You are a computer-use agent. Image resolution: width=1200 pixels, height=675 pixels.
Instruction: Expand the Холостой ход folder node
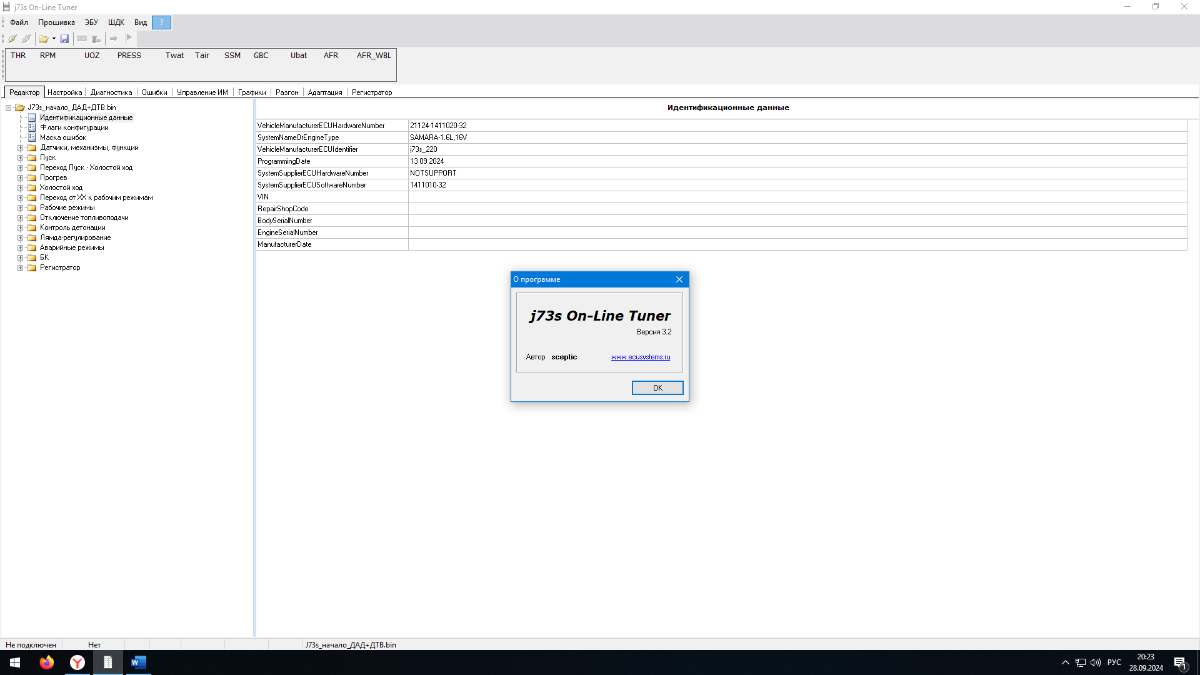(20, 187)
